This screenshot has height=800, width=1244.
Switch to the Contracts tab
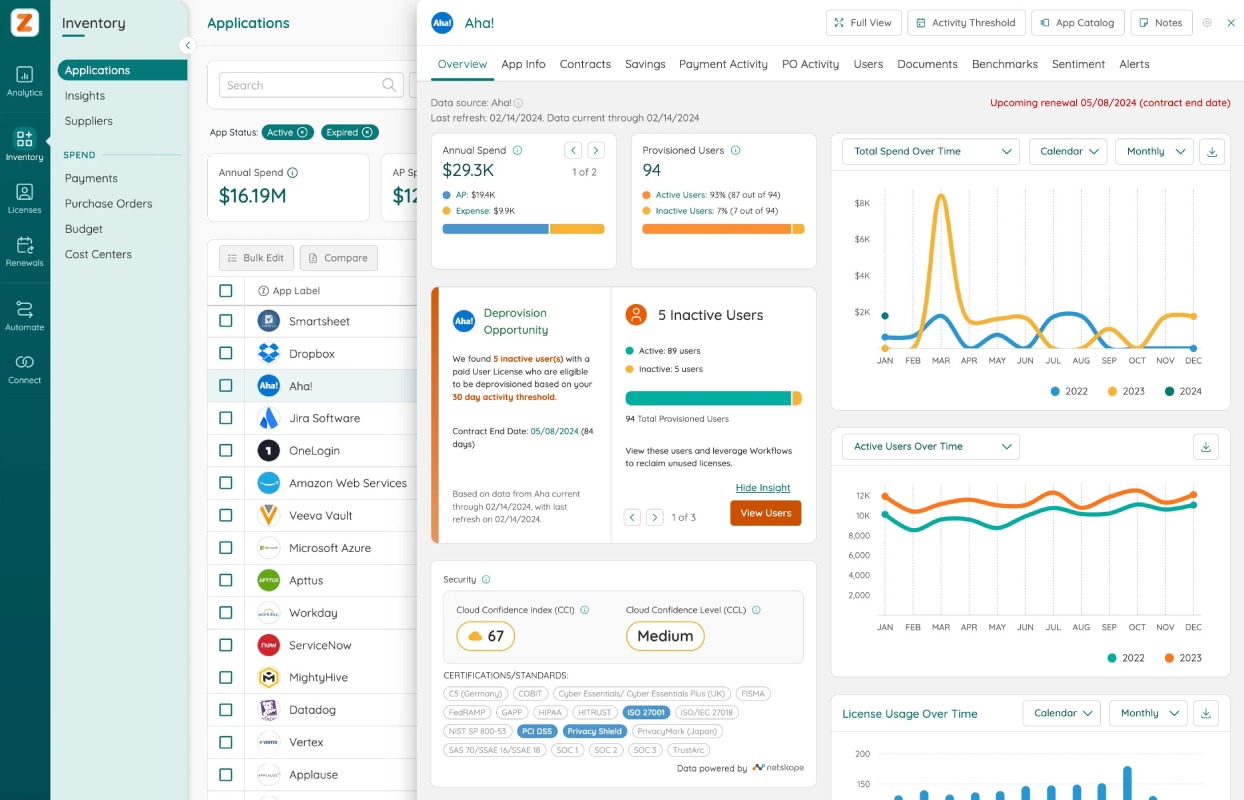click(585, 64)
